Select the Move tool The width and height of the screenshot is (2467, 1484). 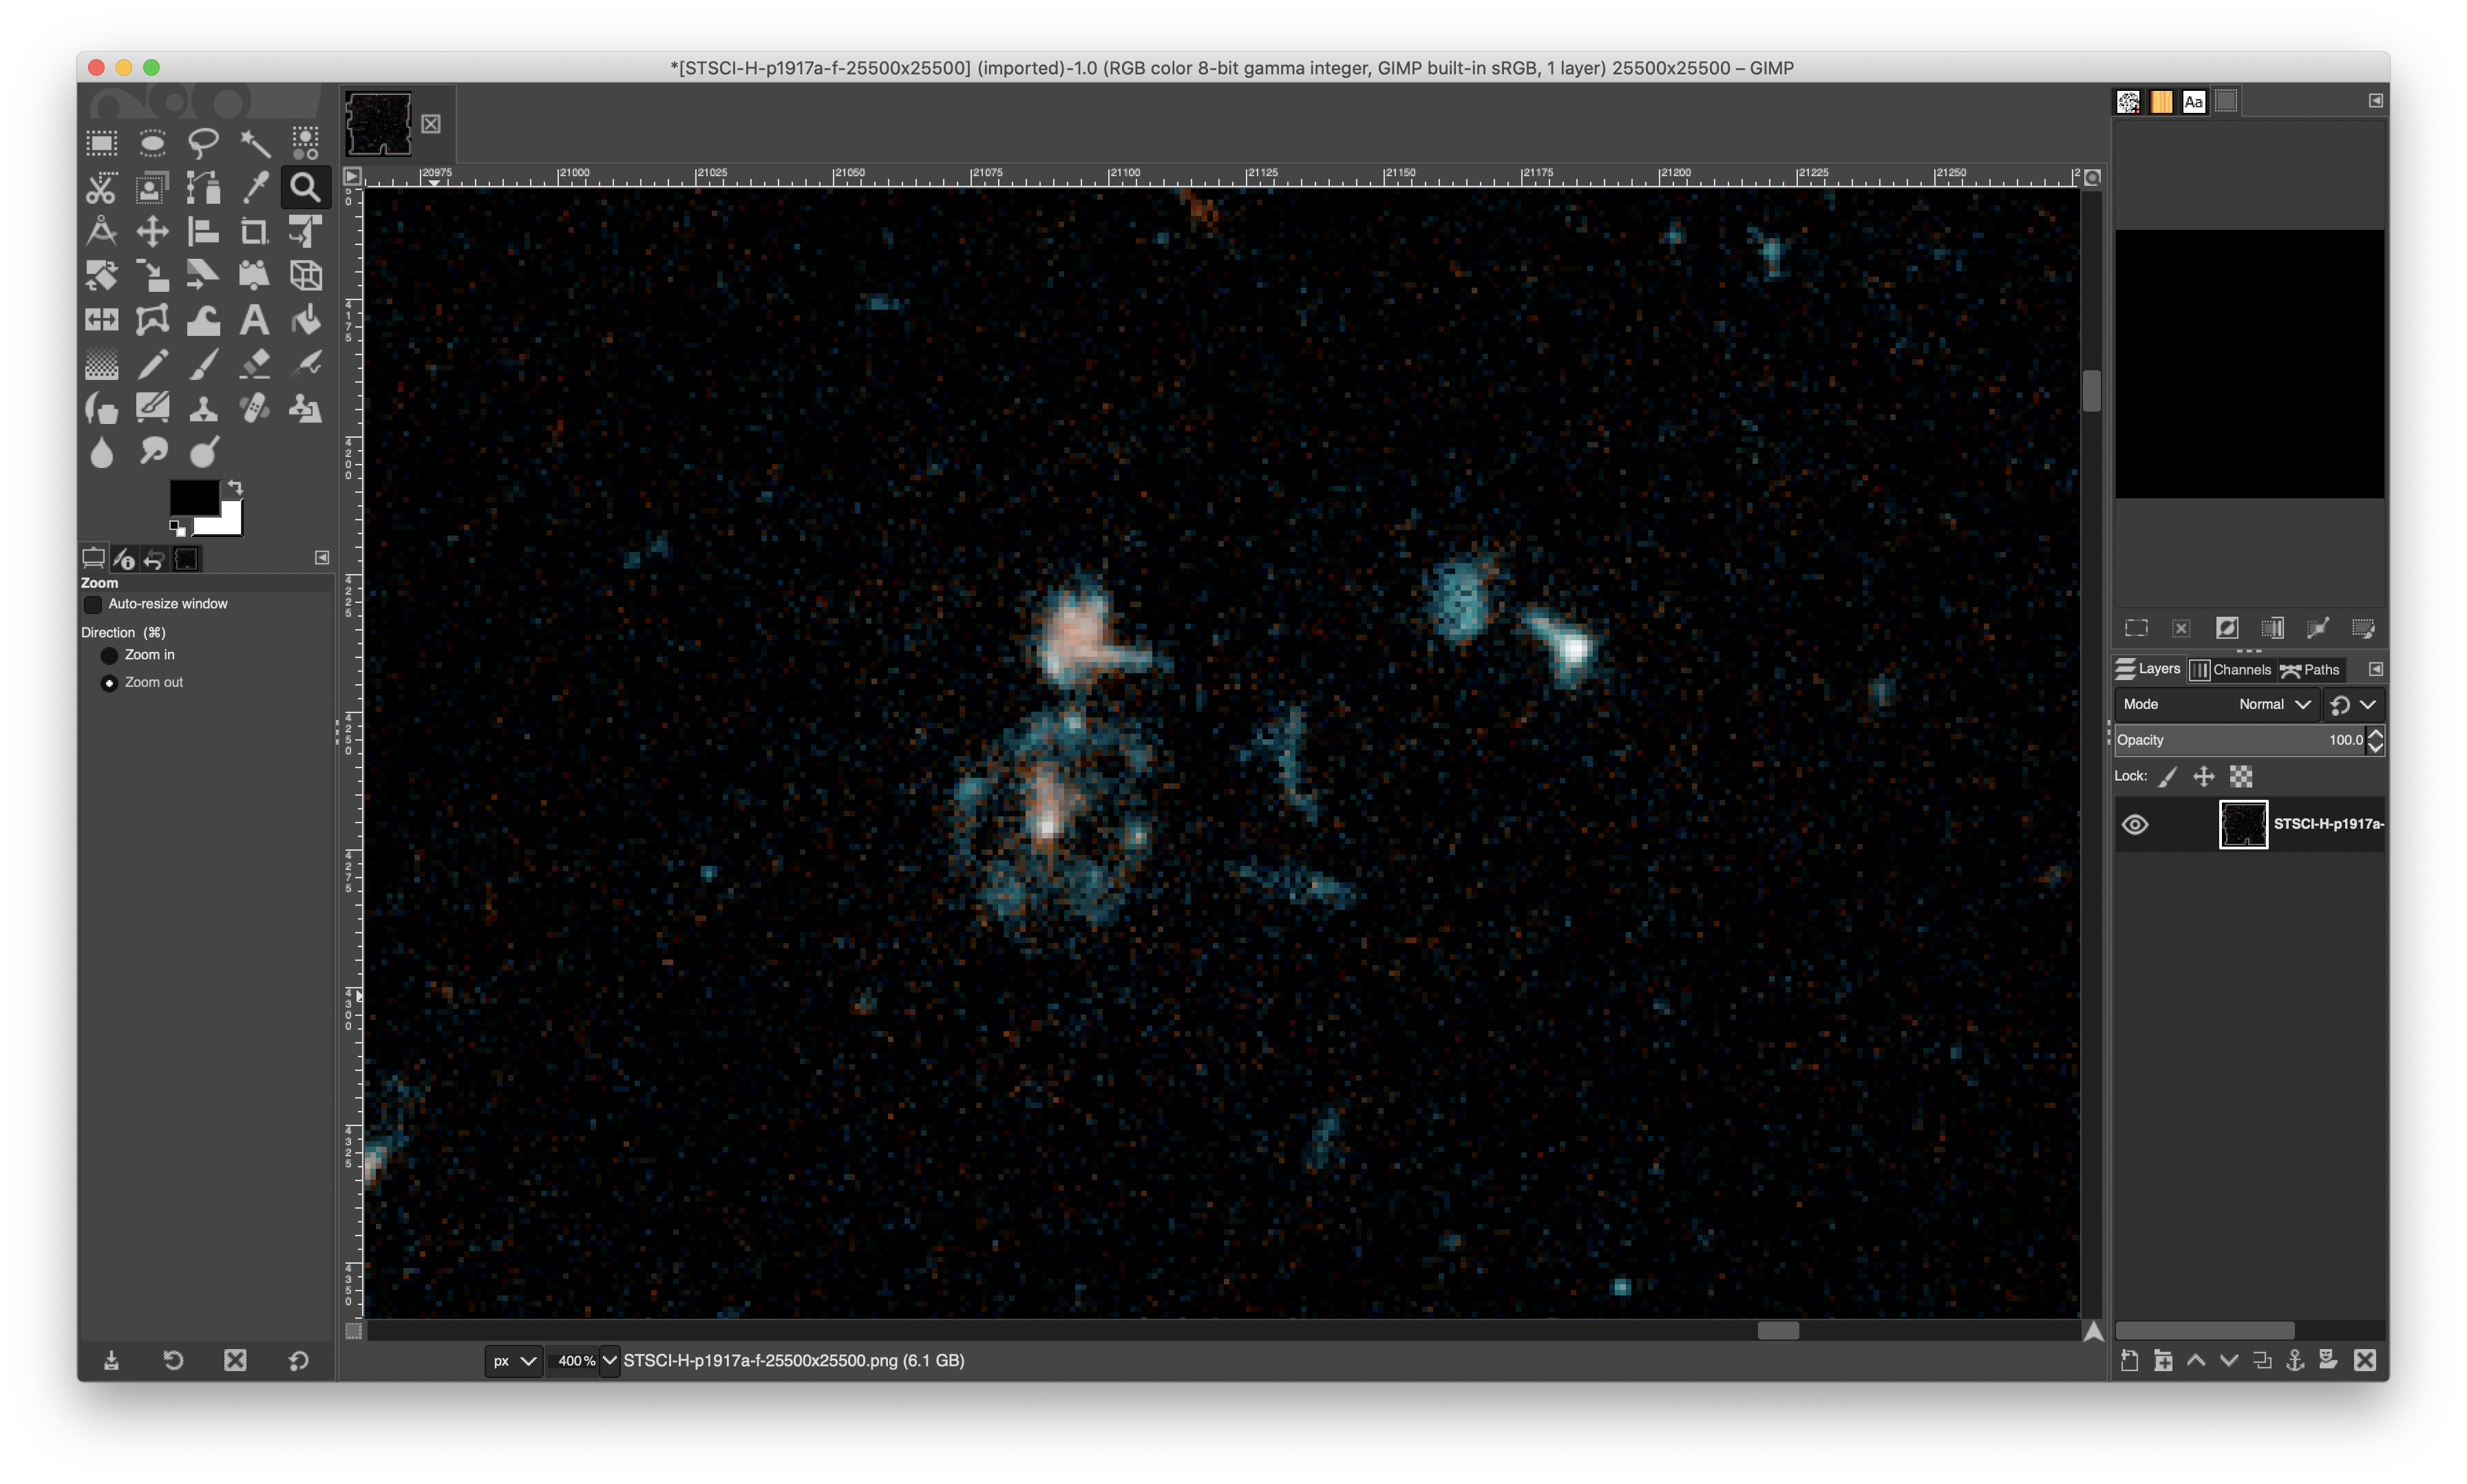pos(152,232)
